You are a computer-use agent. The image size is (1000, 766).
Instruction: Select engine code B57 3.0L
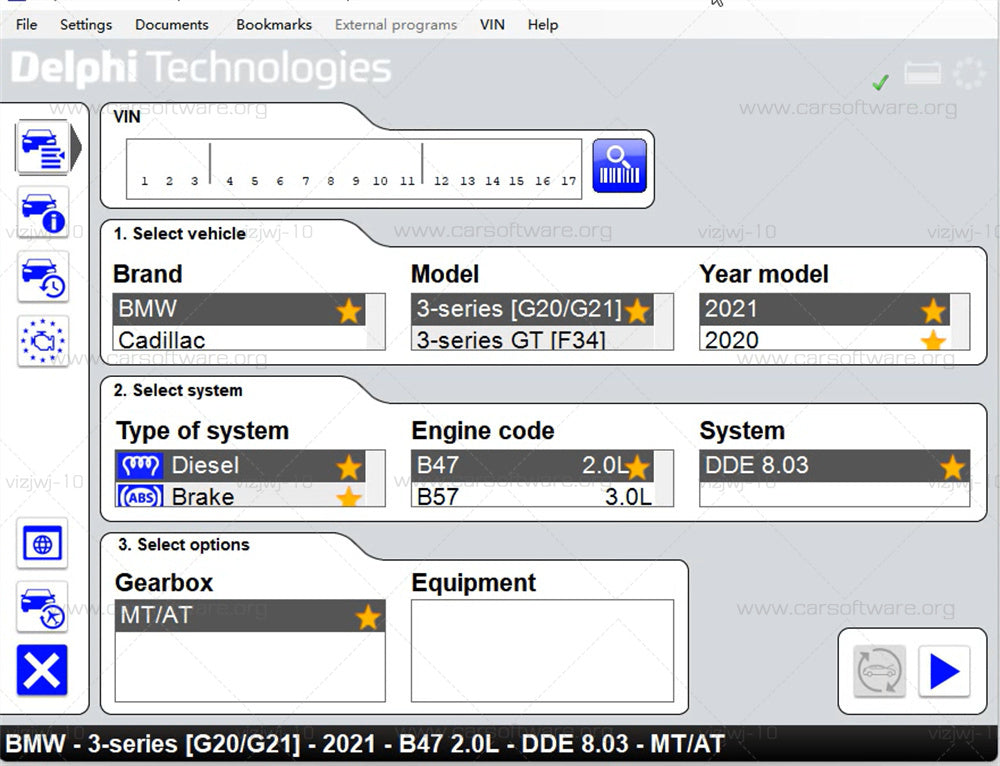(532, 496)
